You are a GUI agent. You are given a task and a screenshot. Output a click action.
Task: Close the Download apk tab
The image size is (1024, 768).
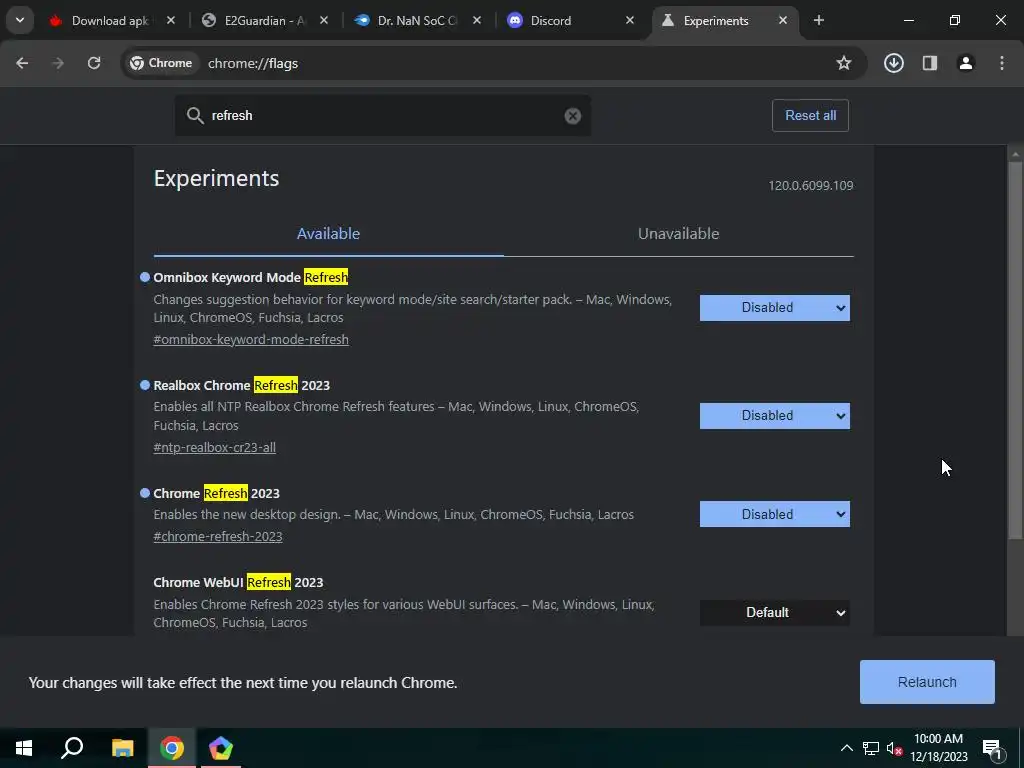click(171, 20)
